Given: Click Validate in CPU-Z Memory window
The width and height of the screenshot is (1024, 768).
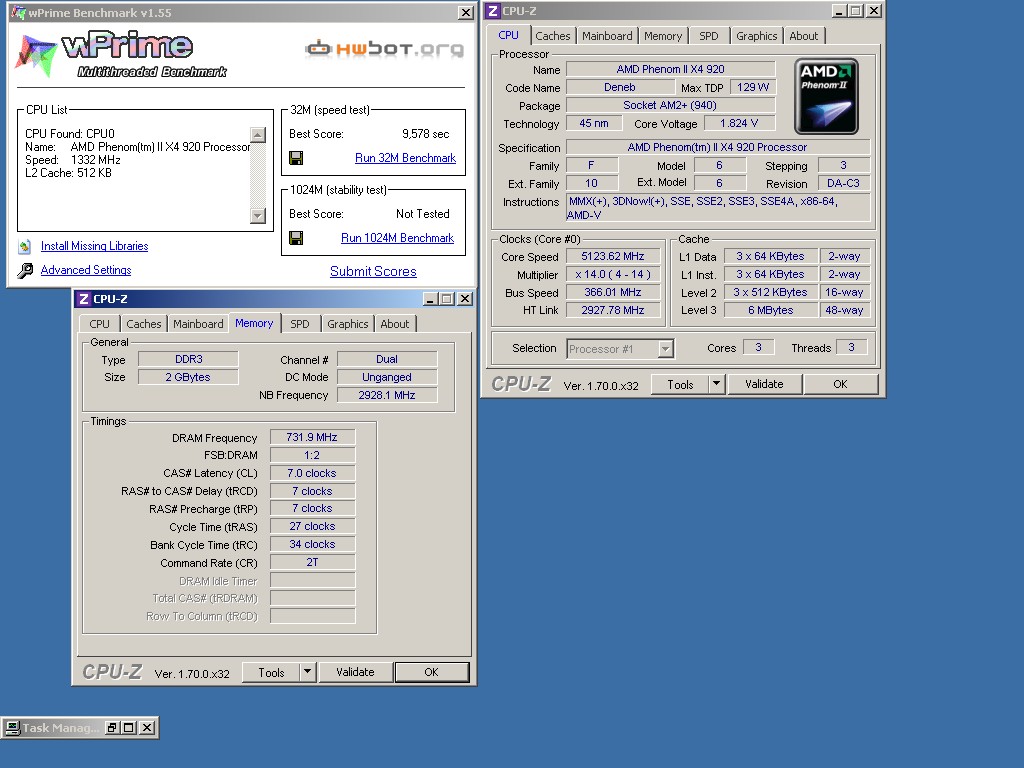Looking at the screenshot, I should [355, 672].
